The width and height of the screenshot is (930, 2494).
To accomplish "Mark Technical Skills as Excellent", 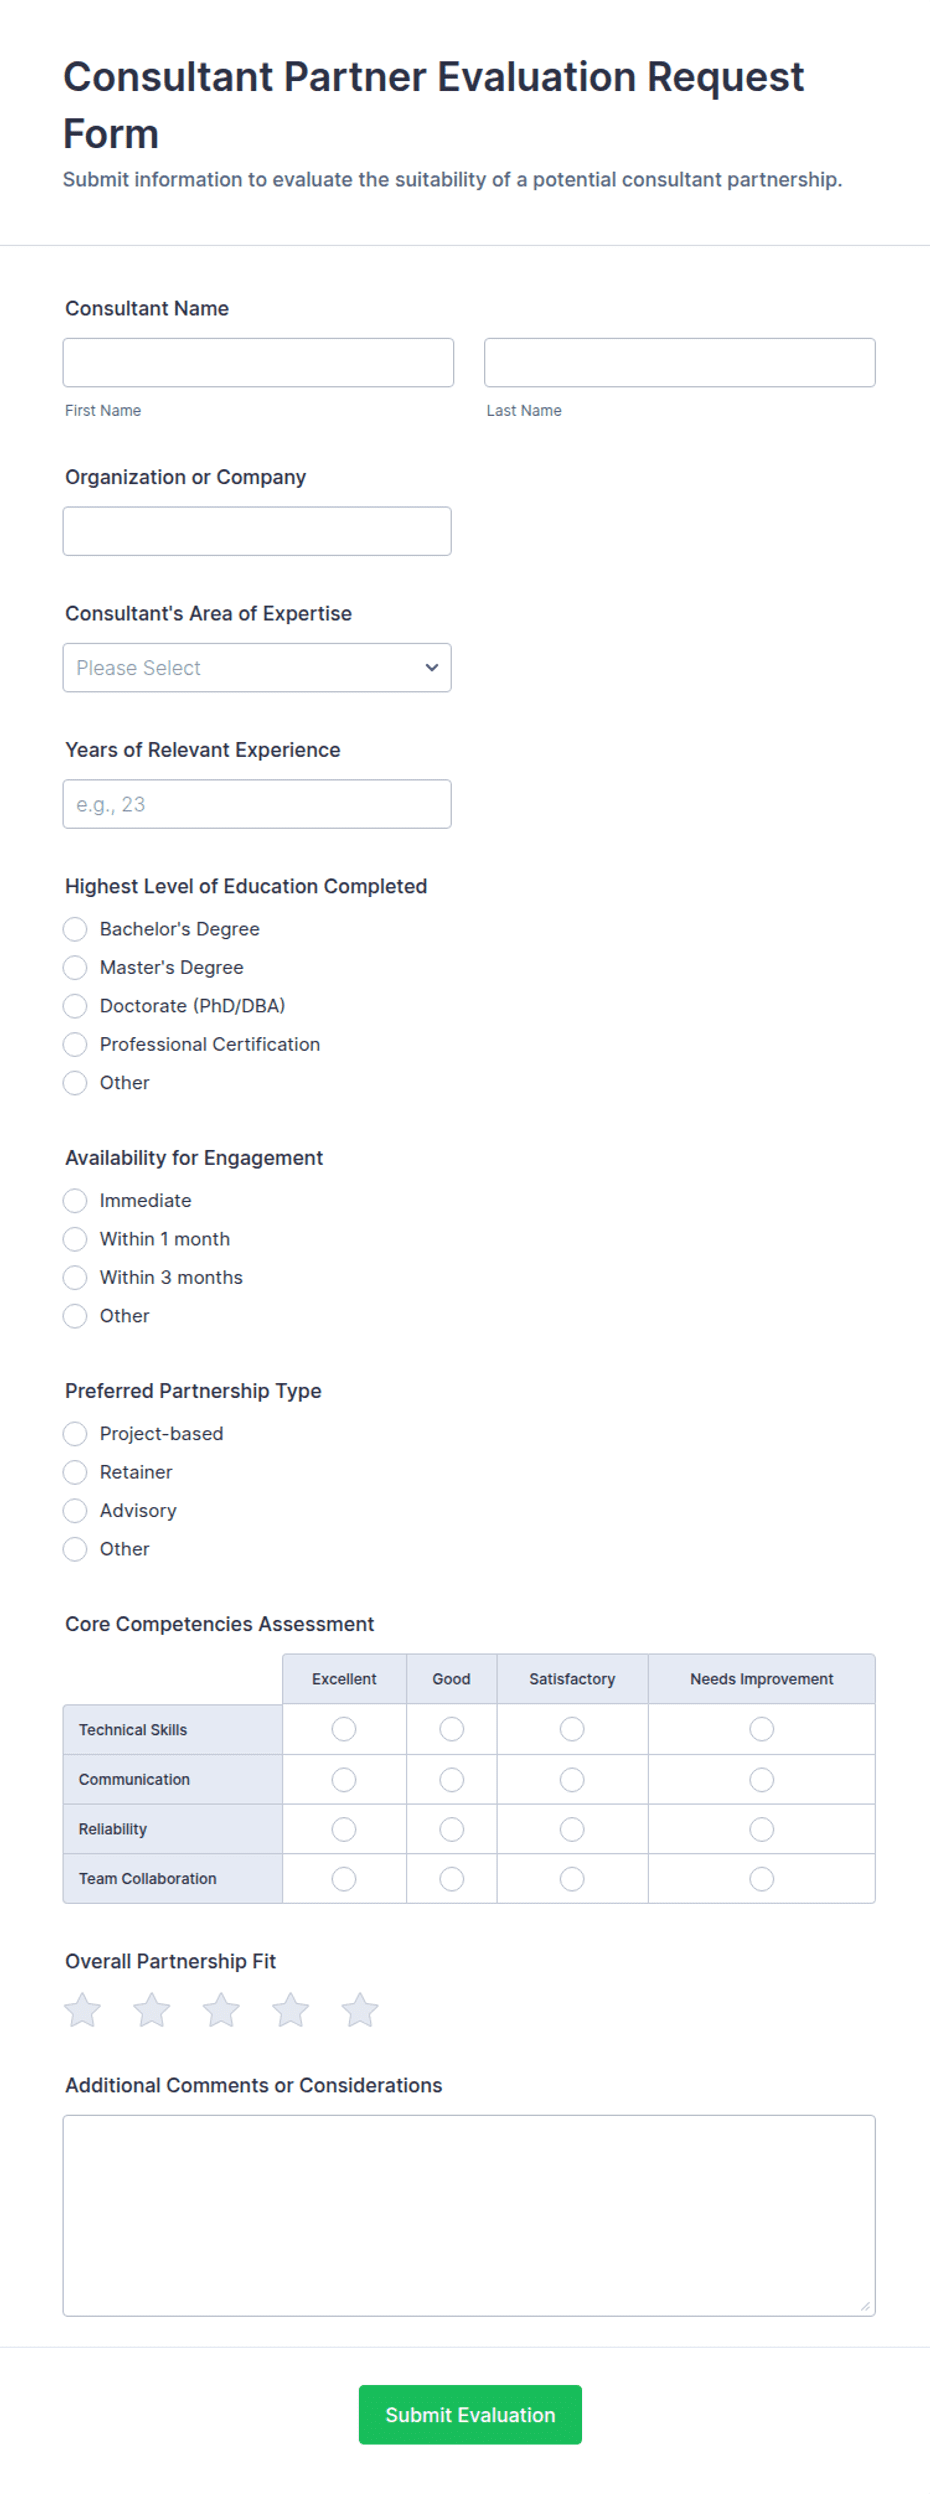I will click(344, 1729).
